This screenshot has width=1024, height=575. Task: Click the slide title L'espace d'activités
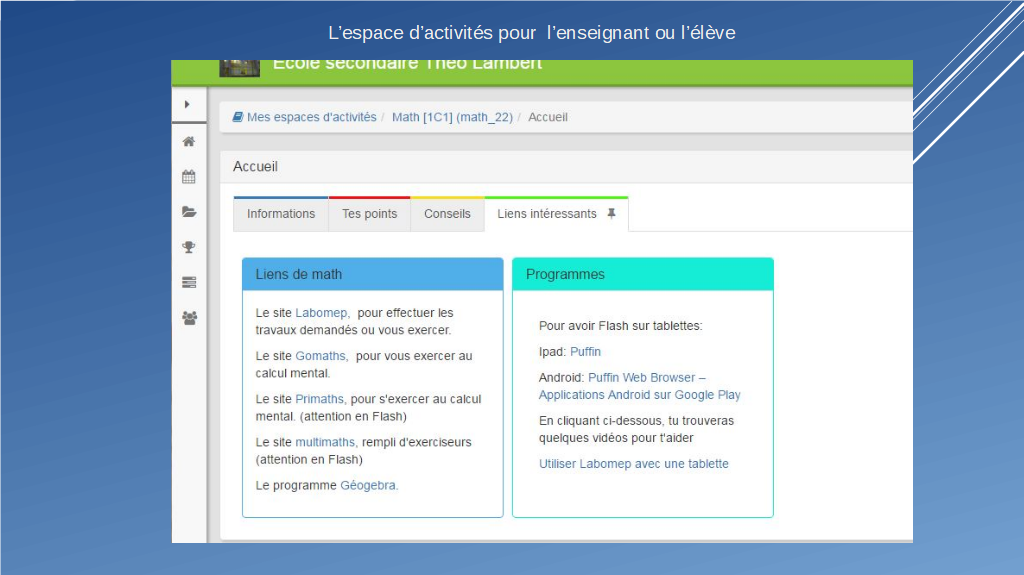[x=532, y=33]
